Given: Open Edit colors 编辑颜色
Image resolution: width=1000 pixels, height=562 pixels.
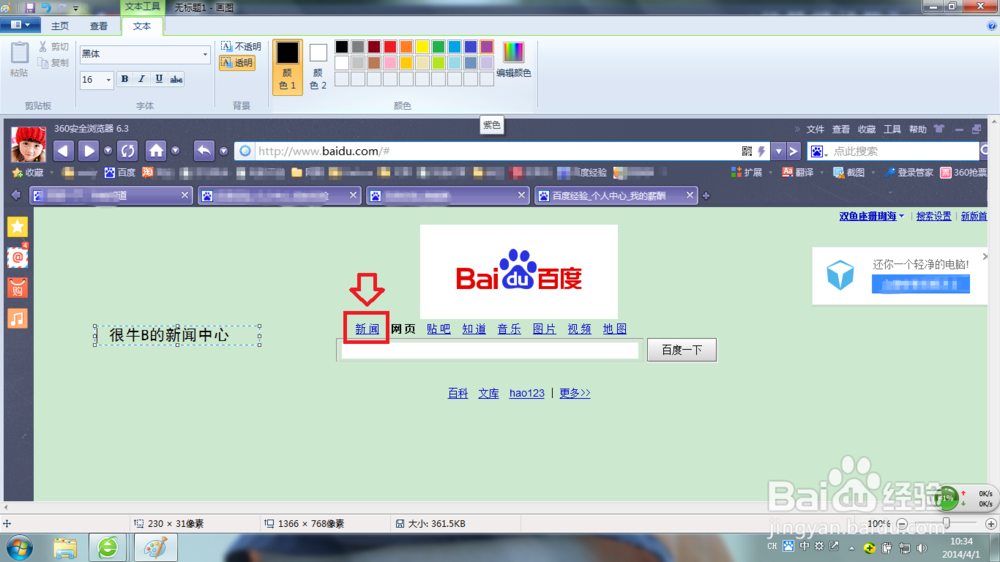Looking at the screenshot, I should point(513,60).
